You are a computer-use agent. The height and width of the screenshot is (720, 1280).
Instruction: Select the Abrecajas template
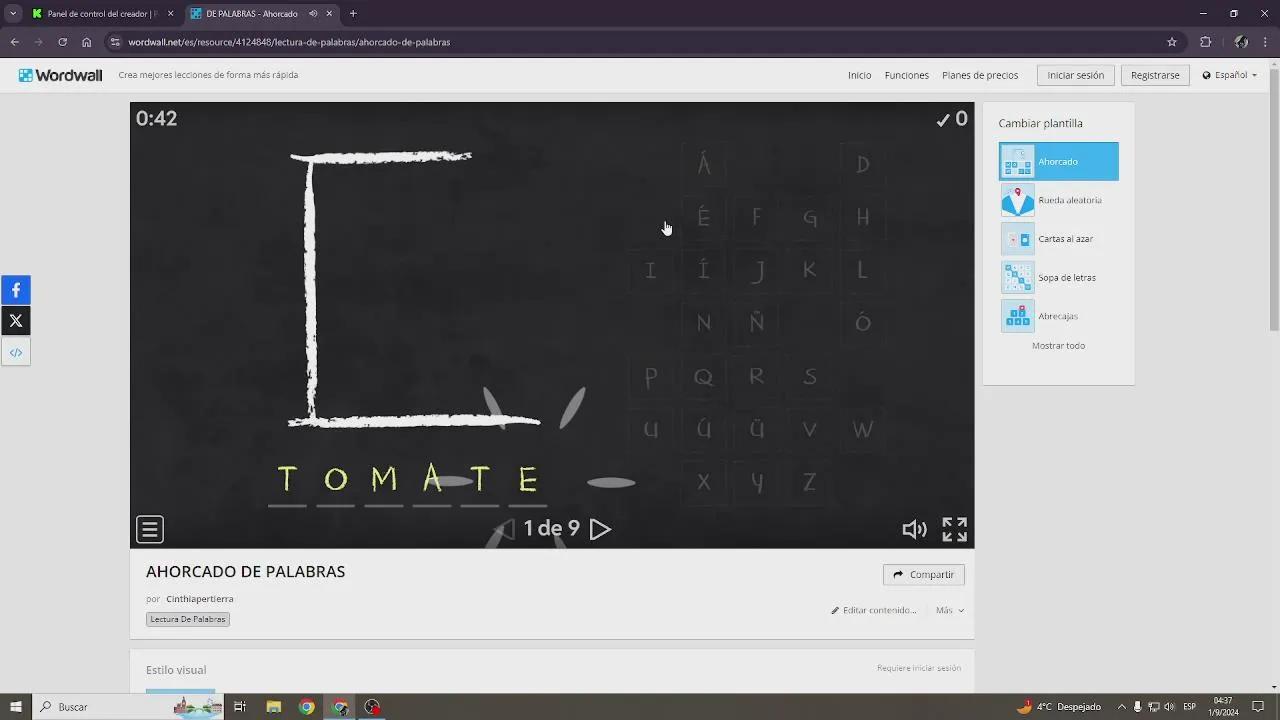(x=1058, y=315)
